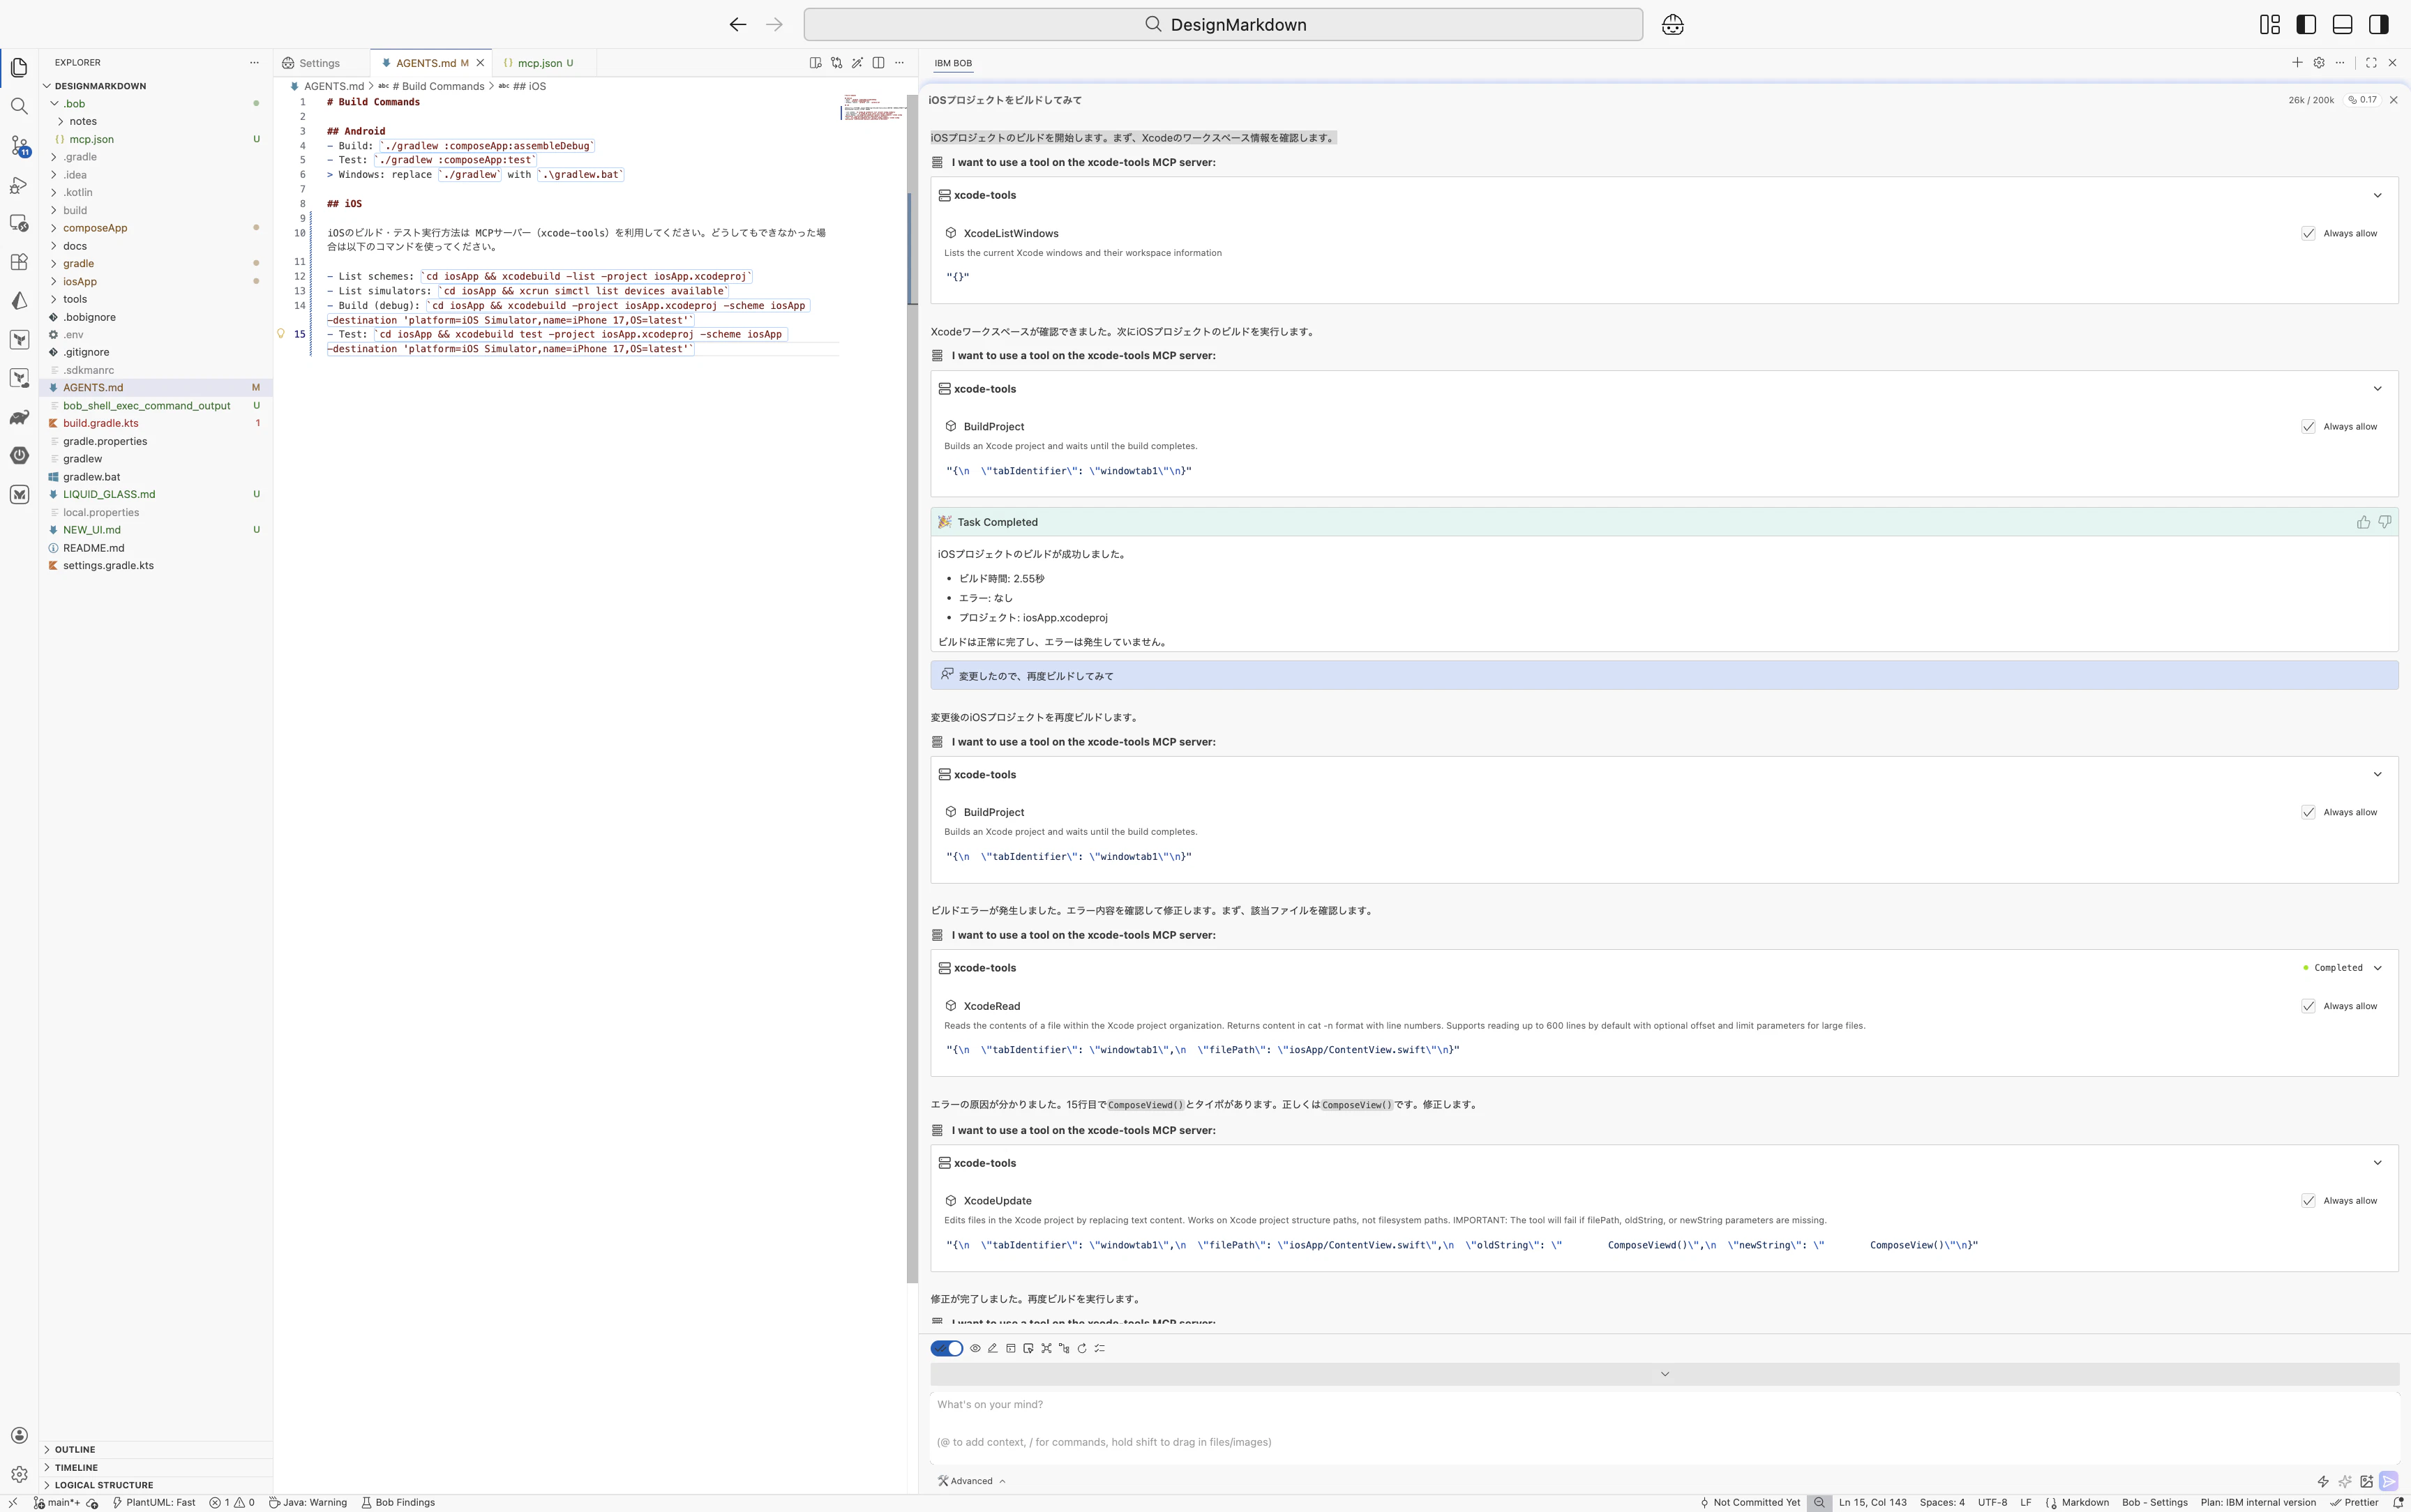The image size is (2411, 1512).
Task: Expand the BOB chat panel to full screen
Action: [x=2371, y=62]
